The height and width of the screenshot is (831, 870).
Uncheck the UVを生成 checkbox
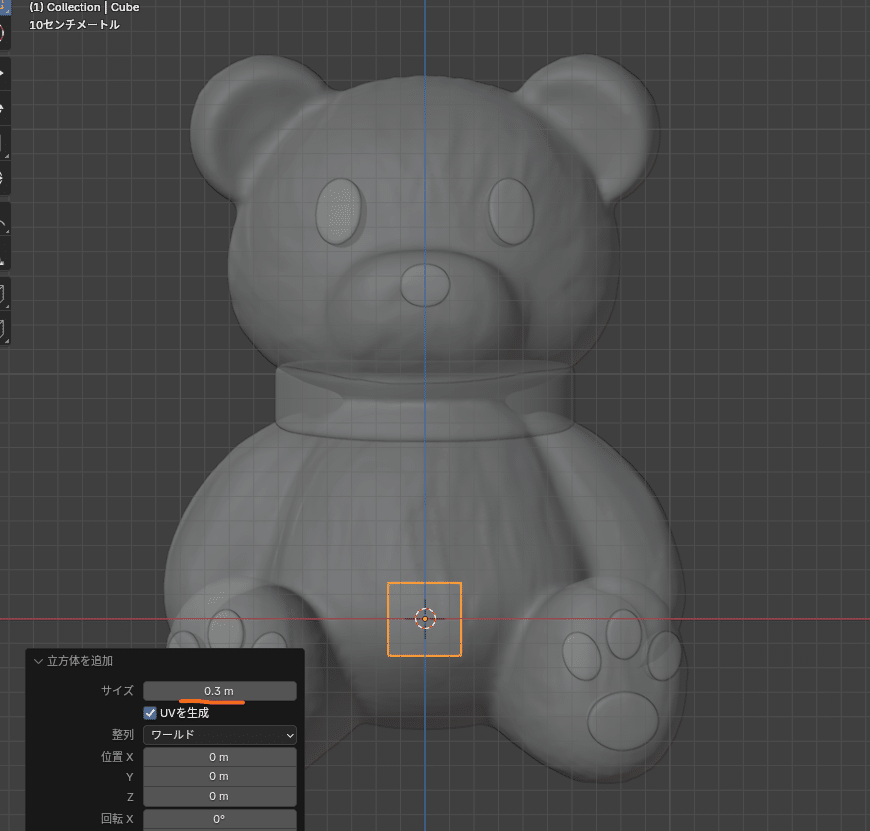click(x=150, y=713)
